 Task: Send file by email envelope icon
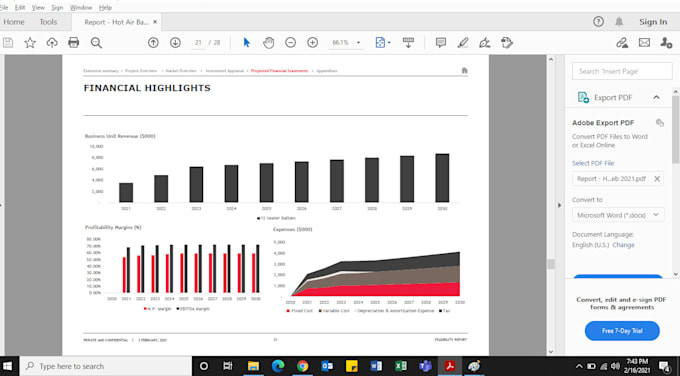click(644, 43)
